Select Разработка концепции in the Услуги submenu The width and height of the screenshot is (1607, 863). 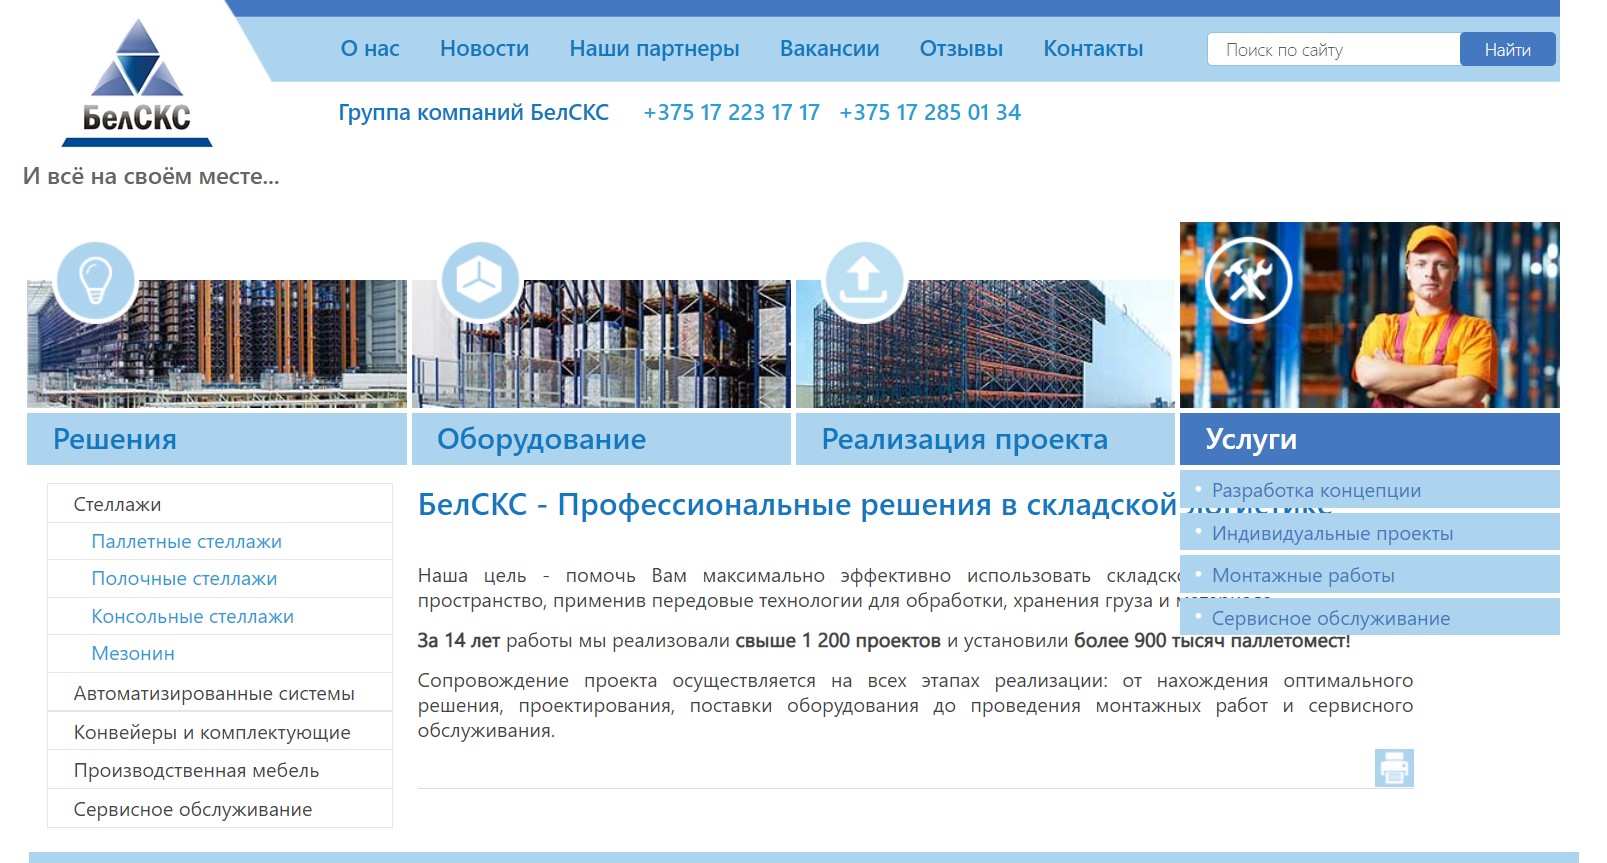[x=1370, y=489]
